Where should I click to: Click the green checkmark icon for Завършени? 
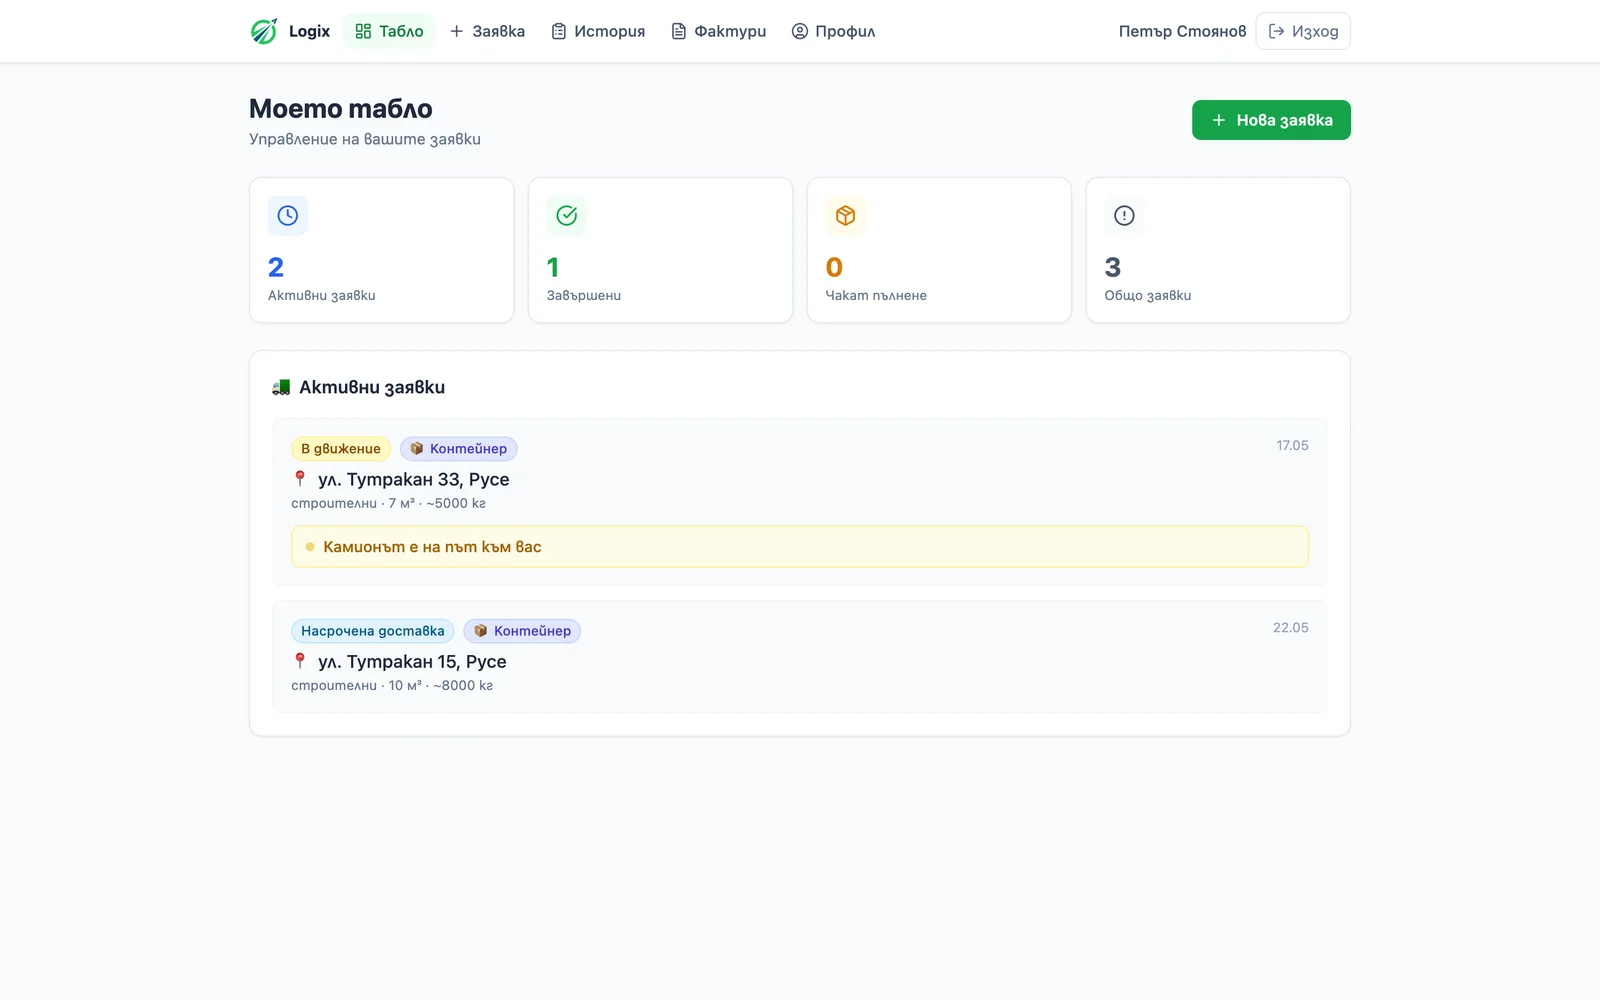[567, 215]
